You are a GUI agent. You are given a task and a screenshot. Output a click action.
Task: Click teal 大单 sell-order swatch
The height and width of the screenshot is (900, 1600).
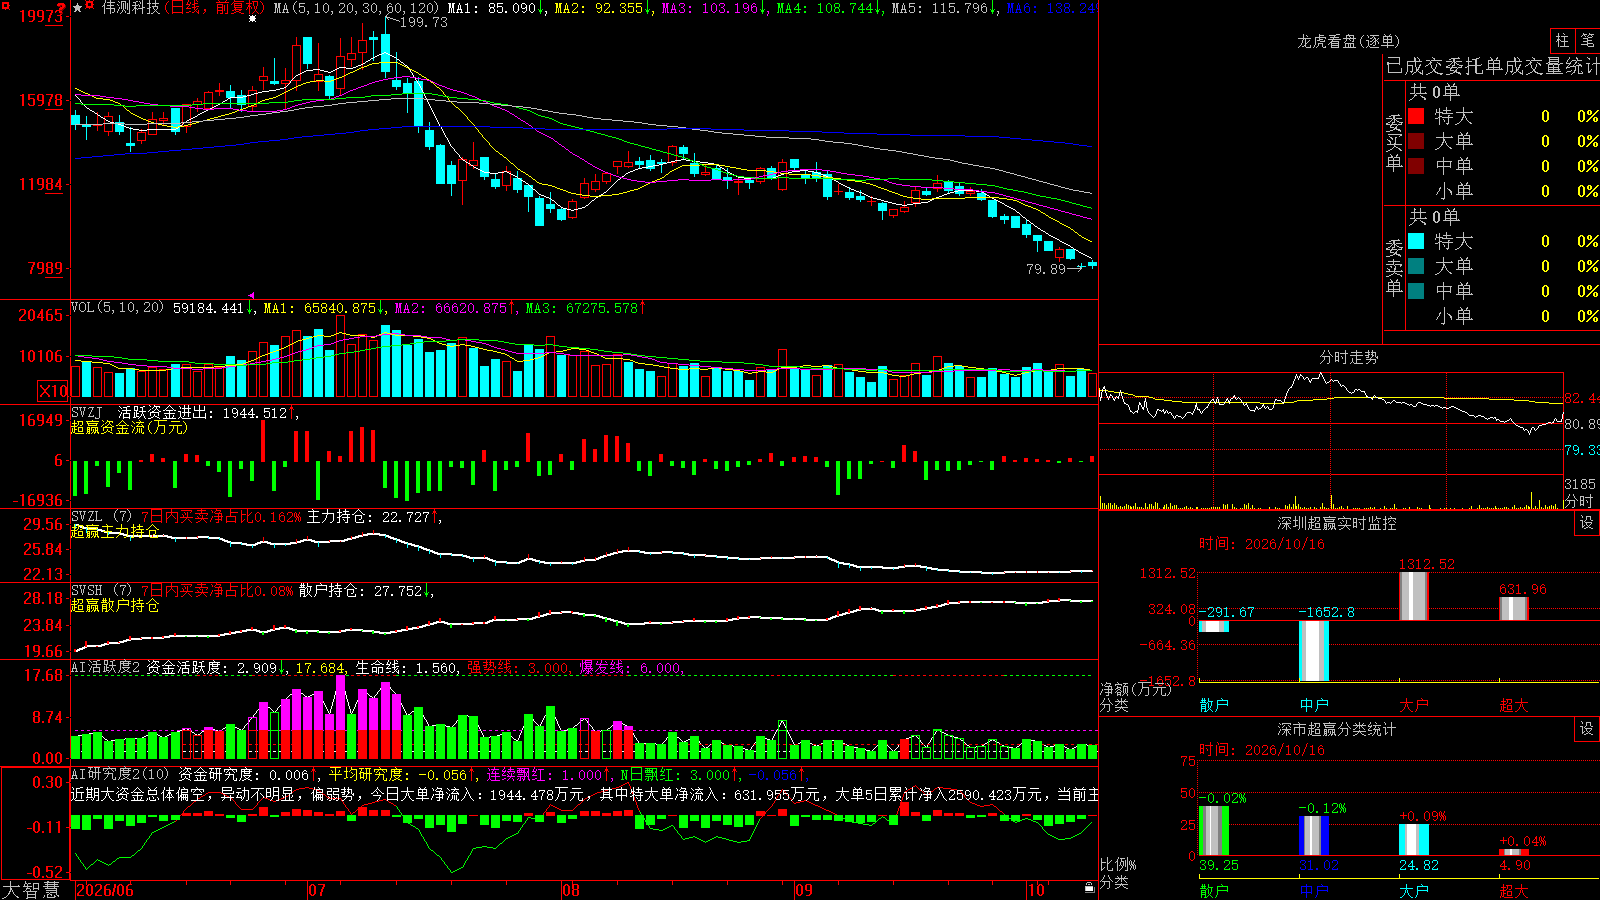[x=1416, y=266]
